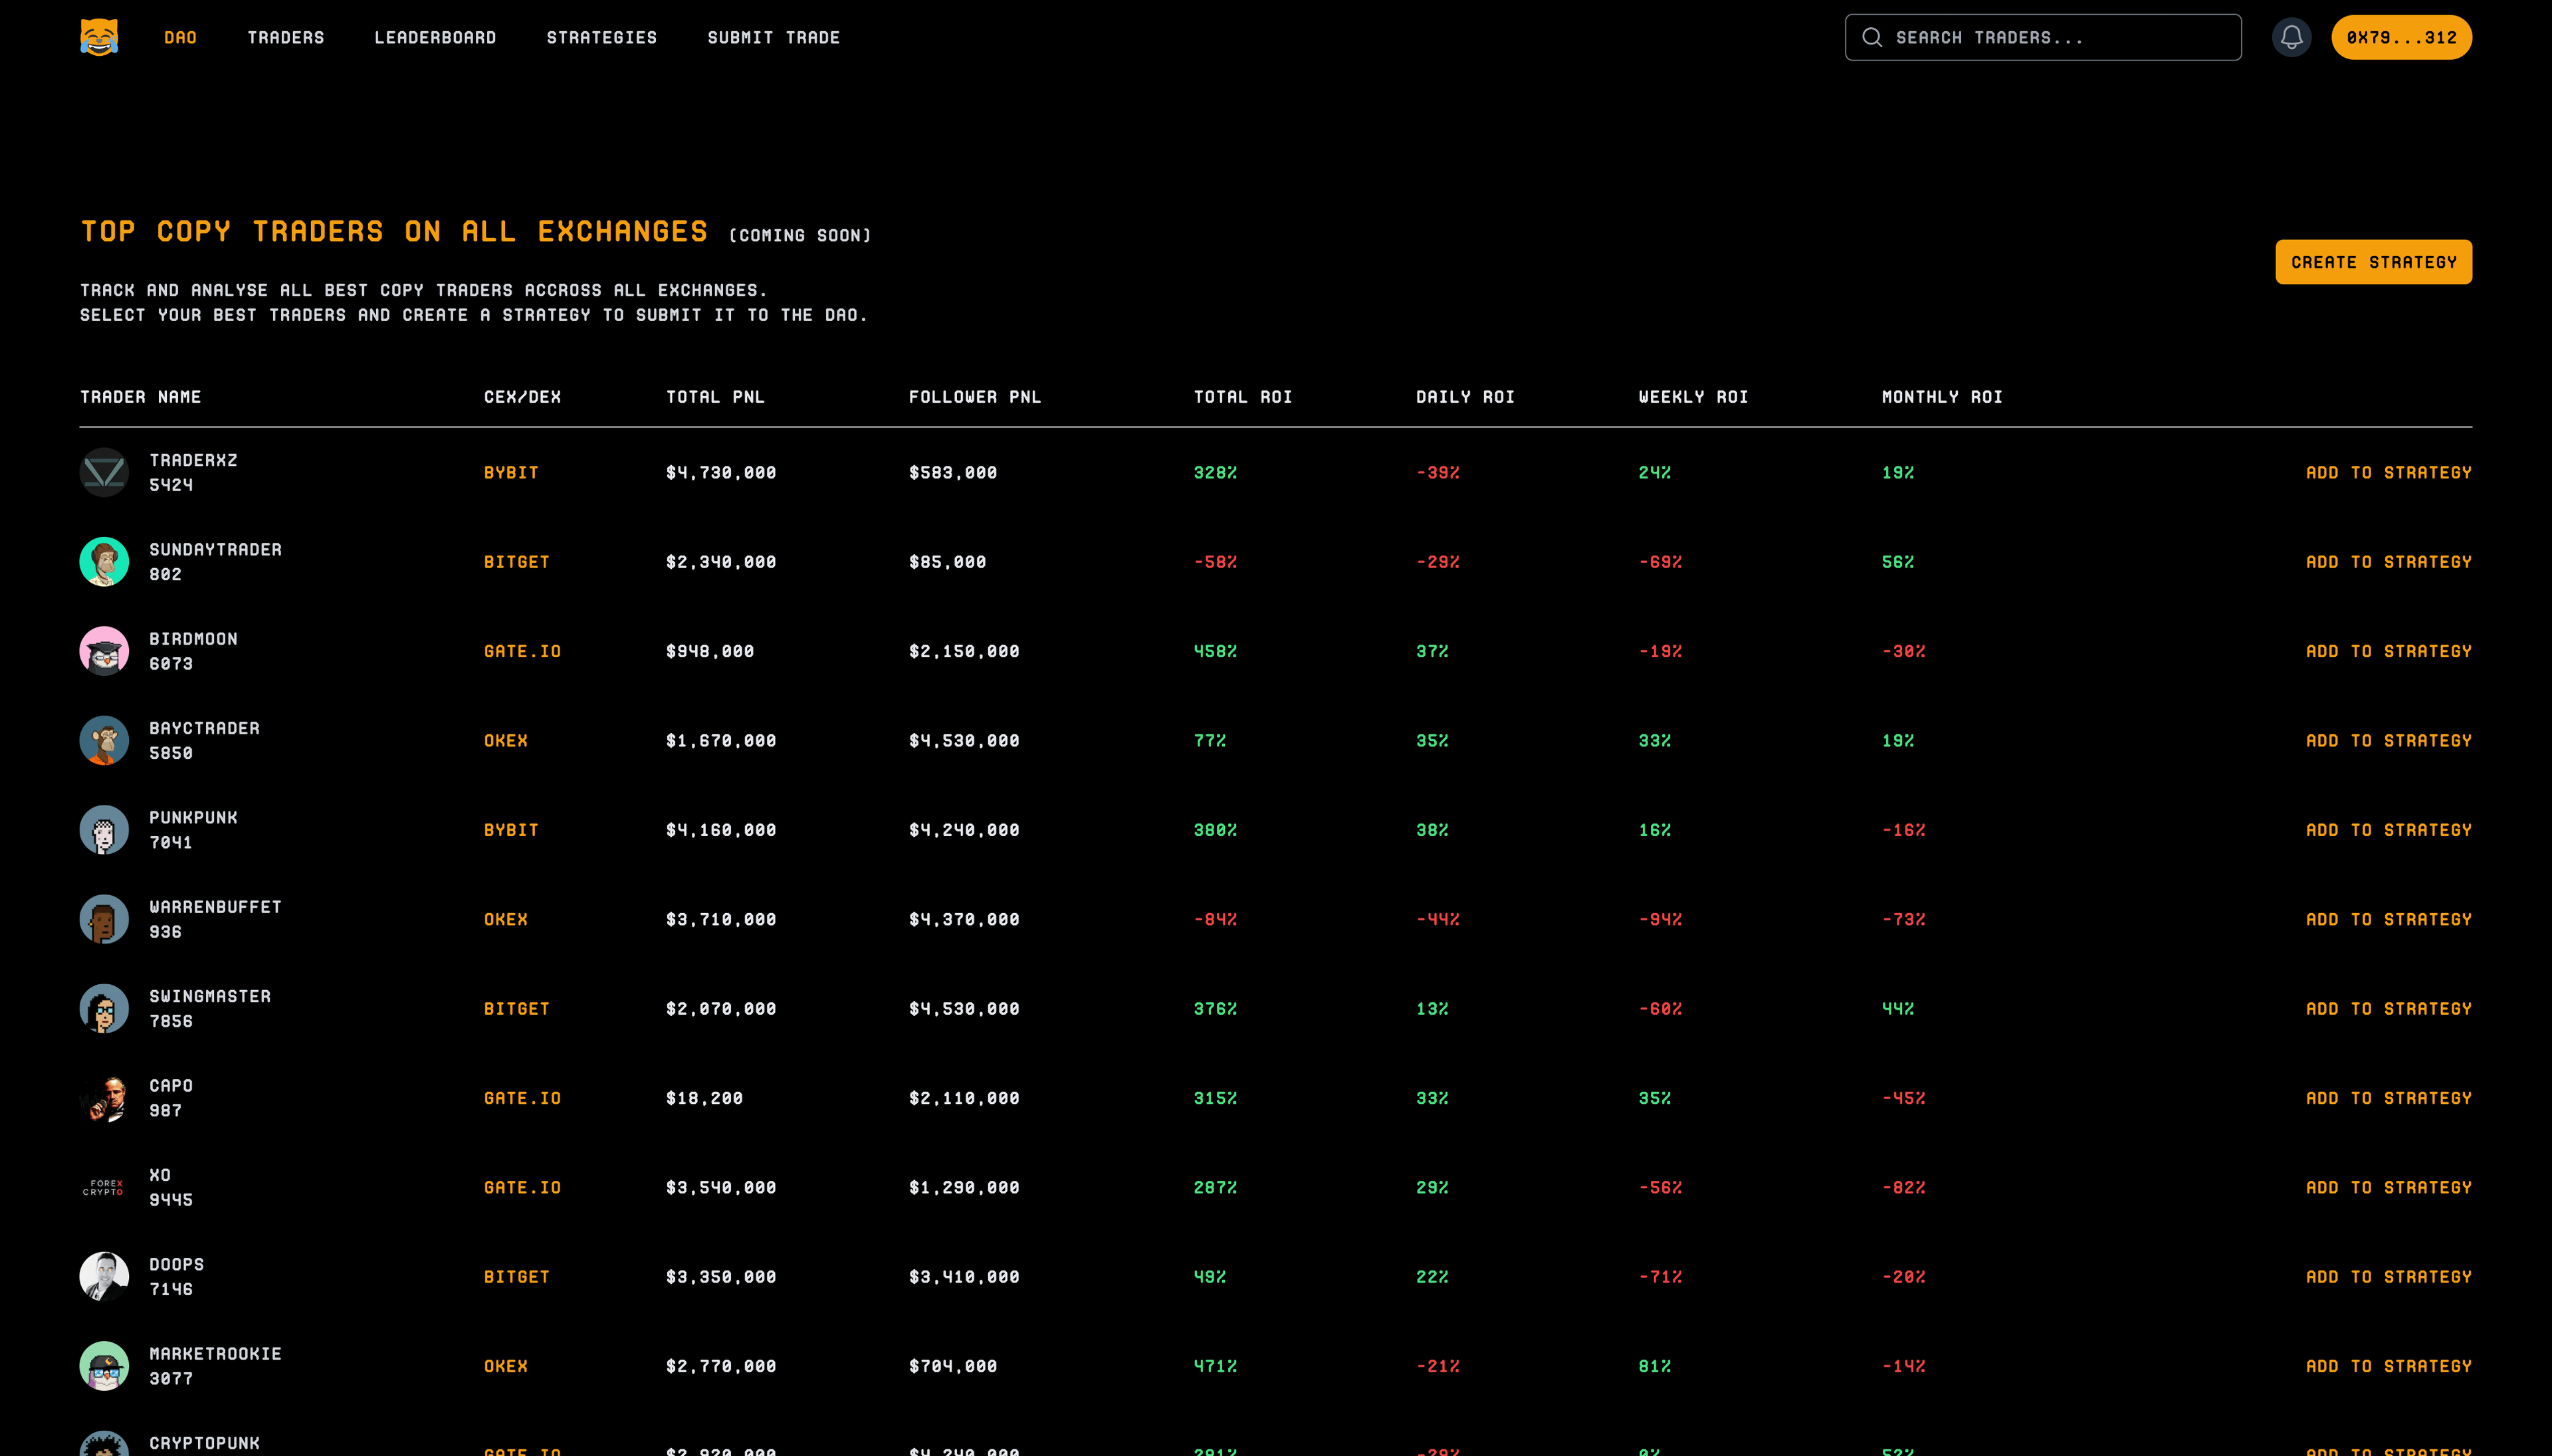The height and width of the screenshot is (1456, 2552).
Task: Open the Leaderboard nav tab
Action: point(435,37)
